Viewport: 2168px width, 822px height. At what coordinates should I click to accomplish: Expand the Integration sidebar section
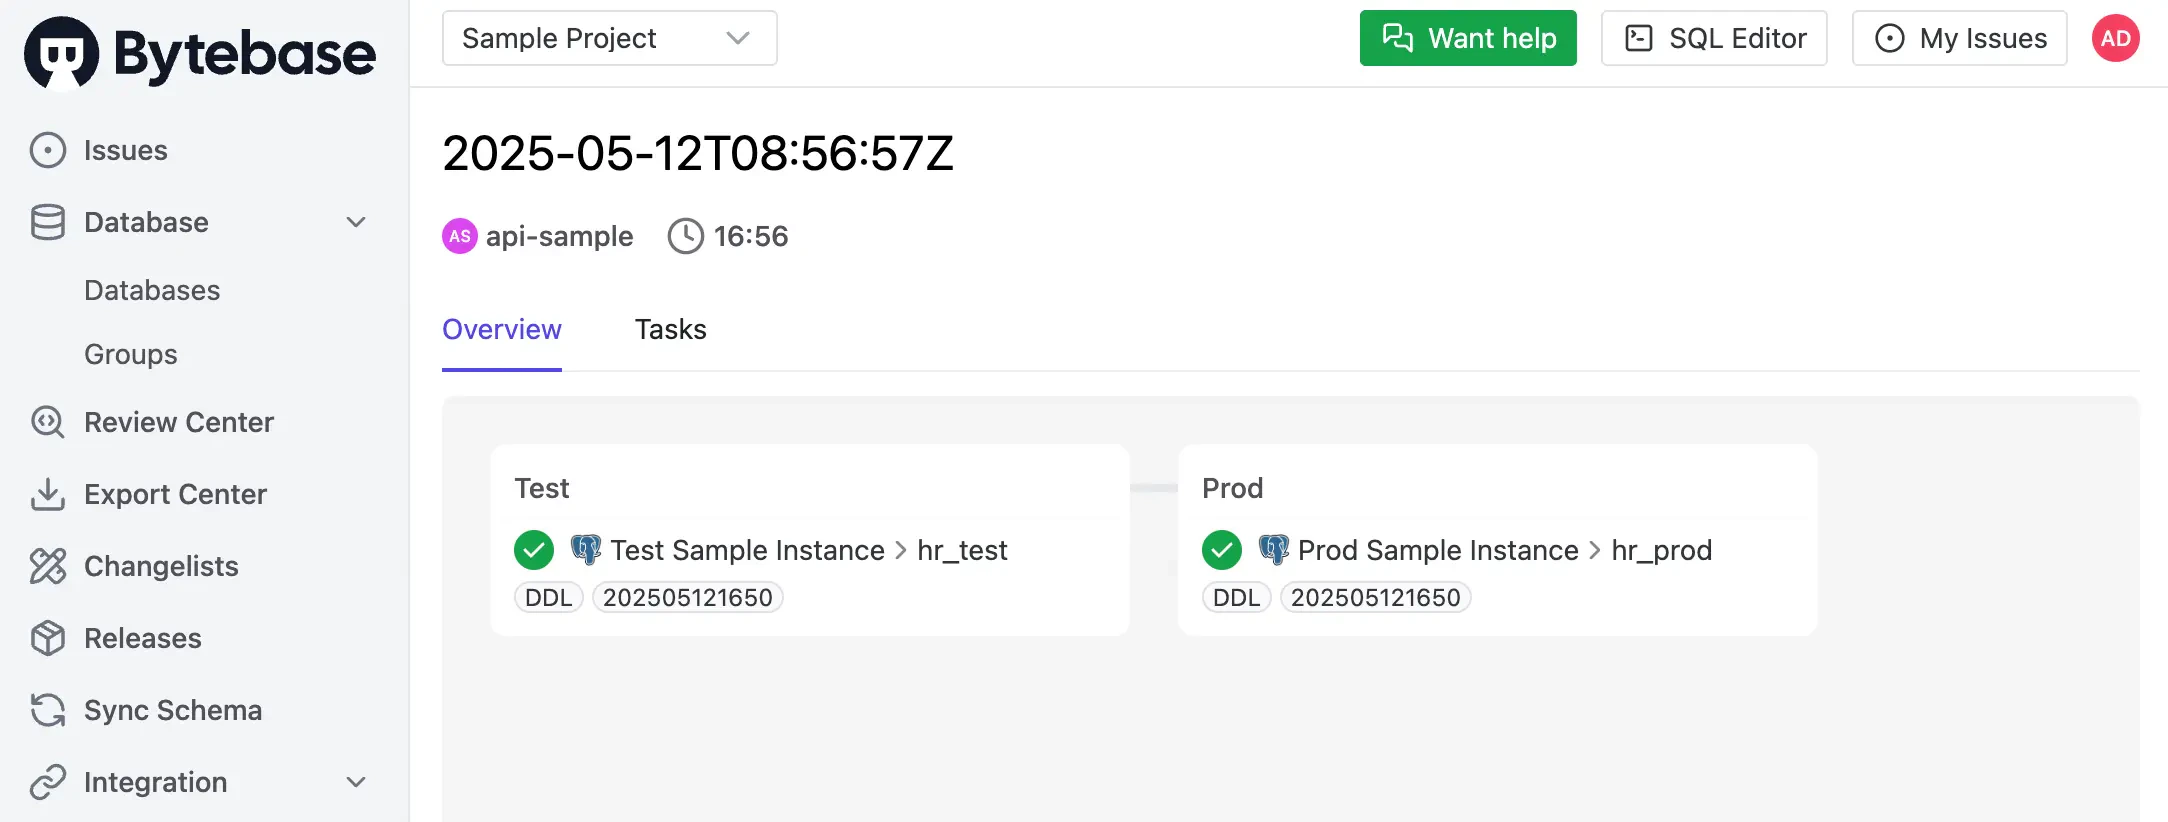[x=356, y=782]
